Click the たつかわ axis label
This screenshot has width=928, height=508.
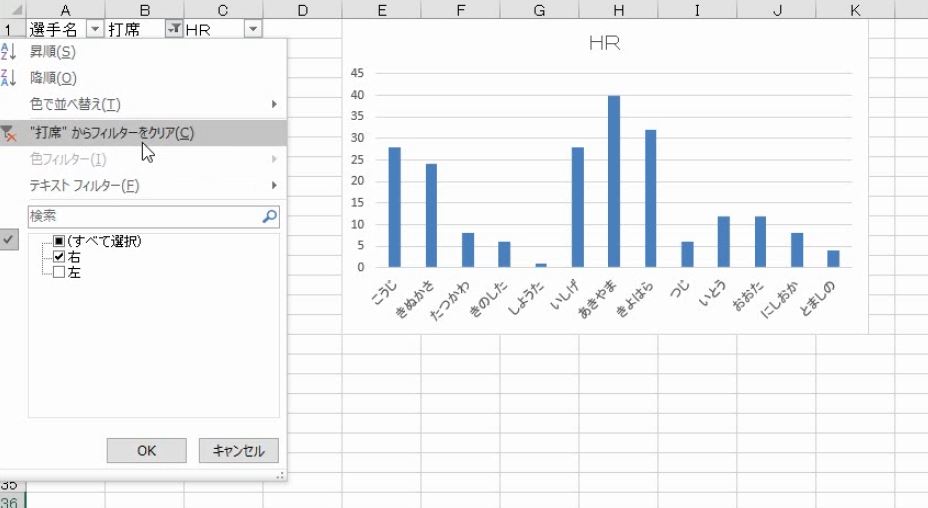451,300
